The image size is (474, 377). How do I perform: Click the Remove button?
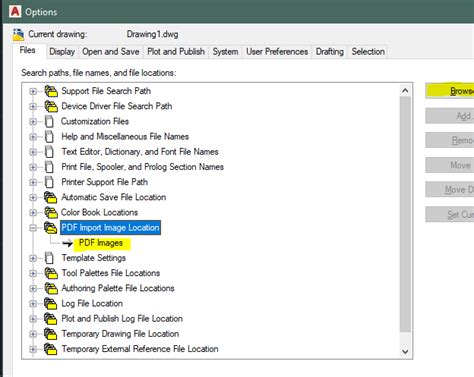point(450,140)
